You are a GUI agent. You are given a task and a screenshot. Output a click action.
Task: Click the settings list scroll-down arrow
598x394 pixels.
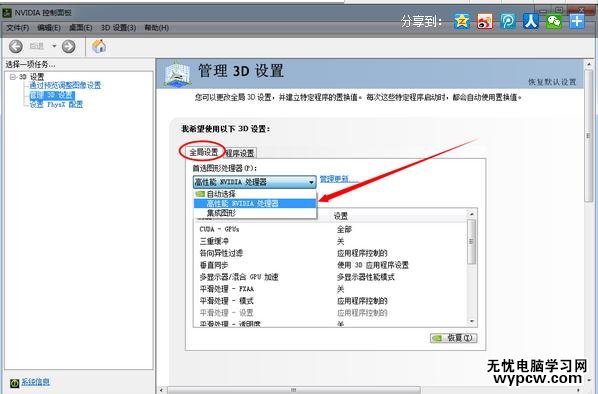[x=472, y=322]
